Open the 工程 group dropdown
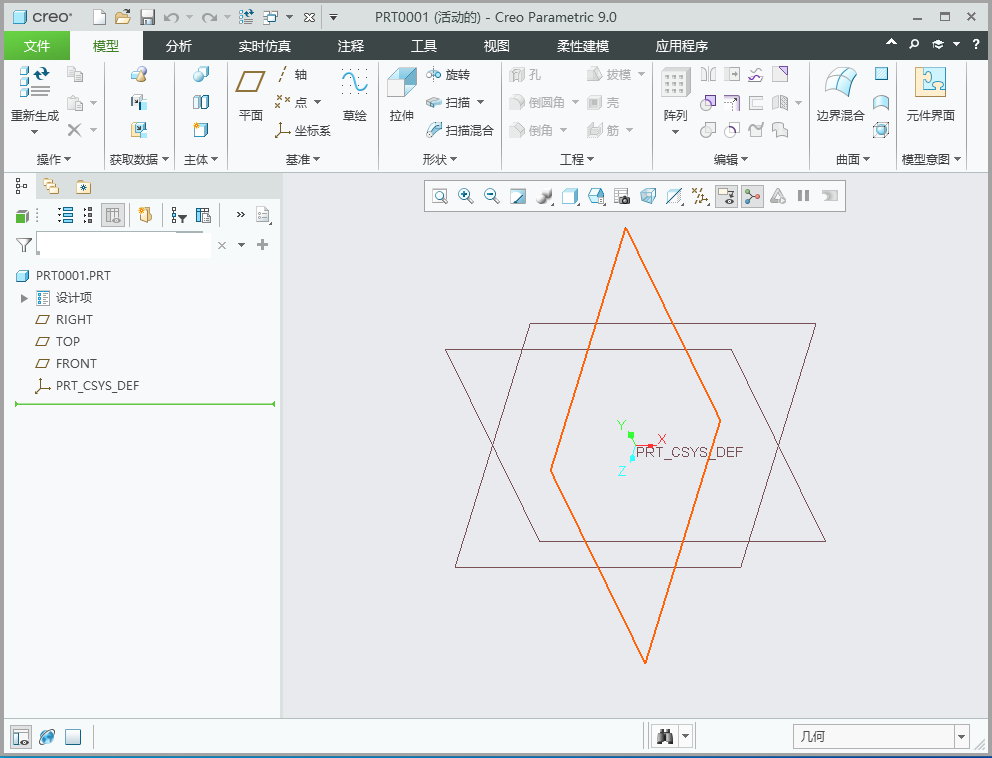The image size is (992, 758). pos(576,159)
